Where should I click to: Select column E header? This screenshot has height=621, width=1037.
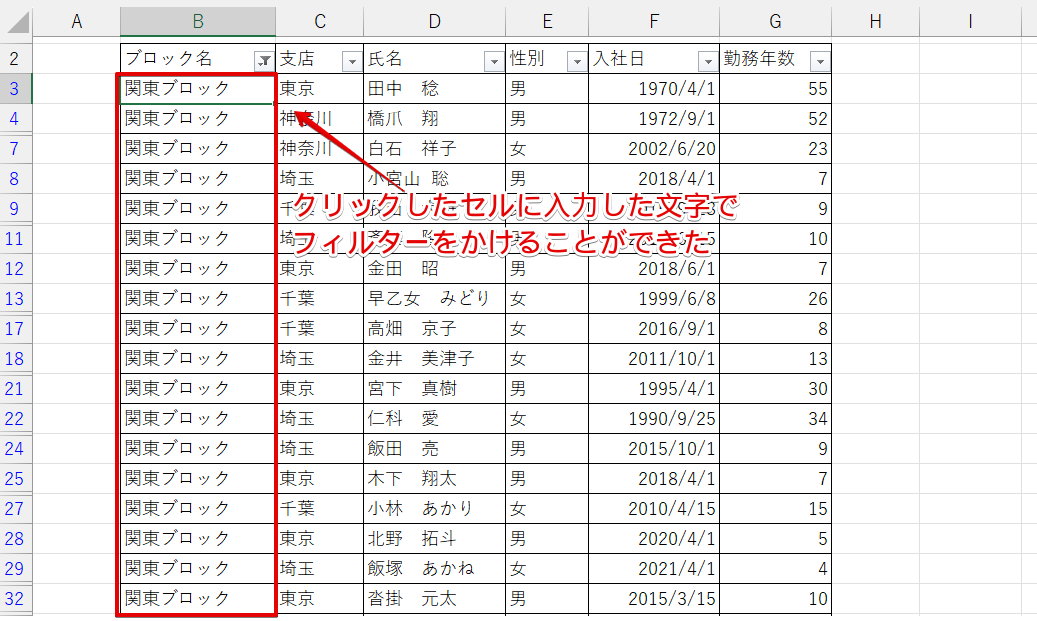(547, 22)
